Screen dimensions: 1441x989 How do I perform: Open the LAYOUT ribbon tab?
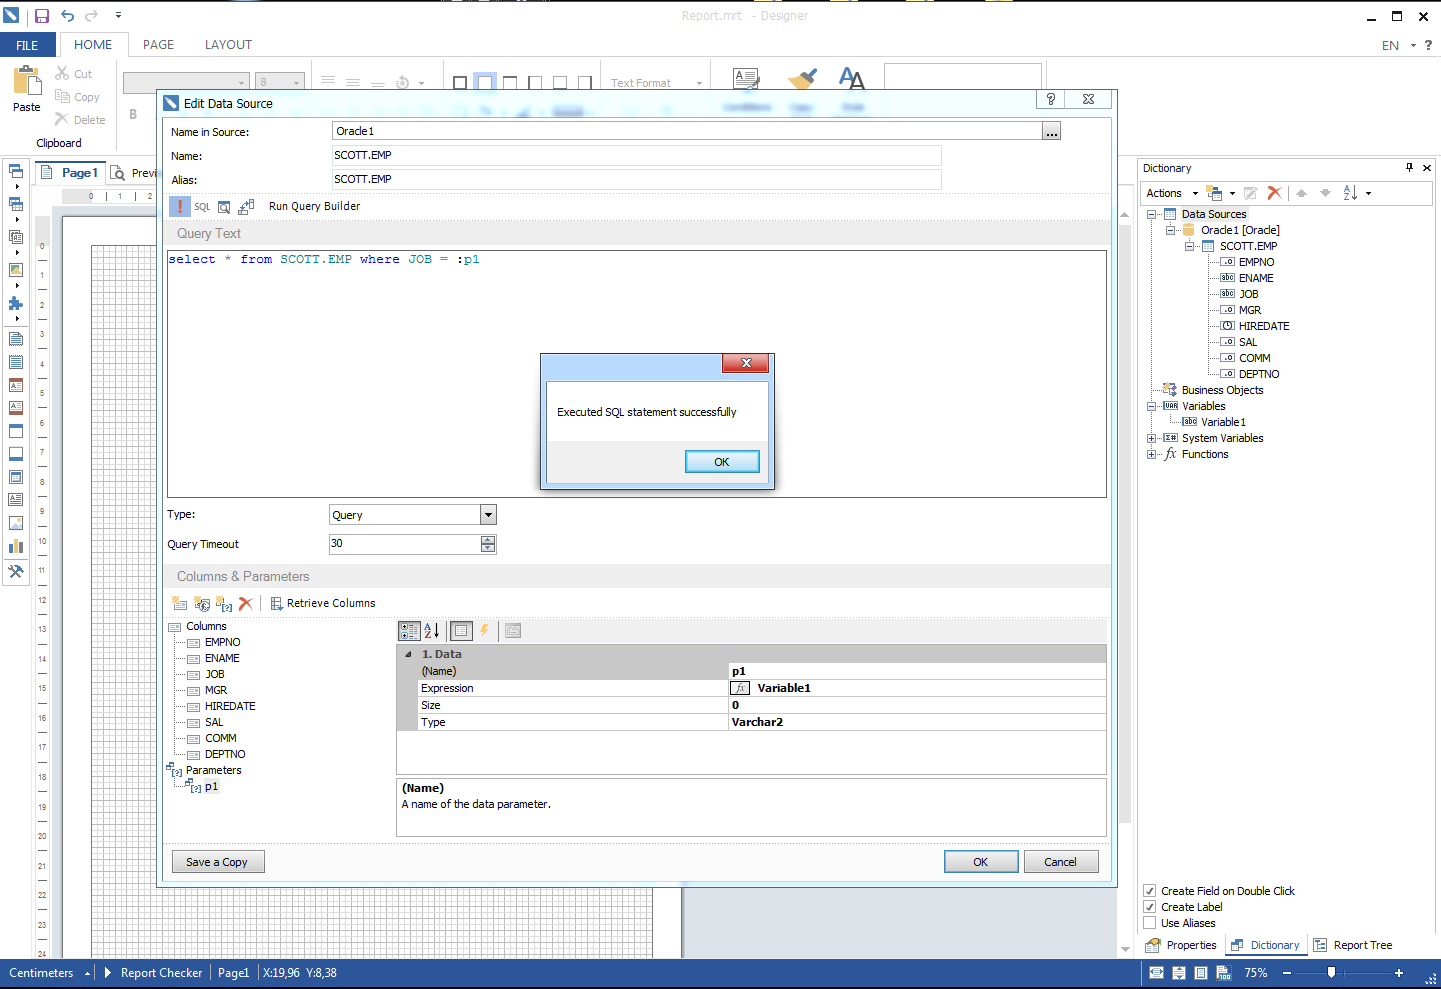click(x=228, y=45)
